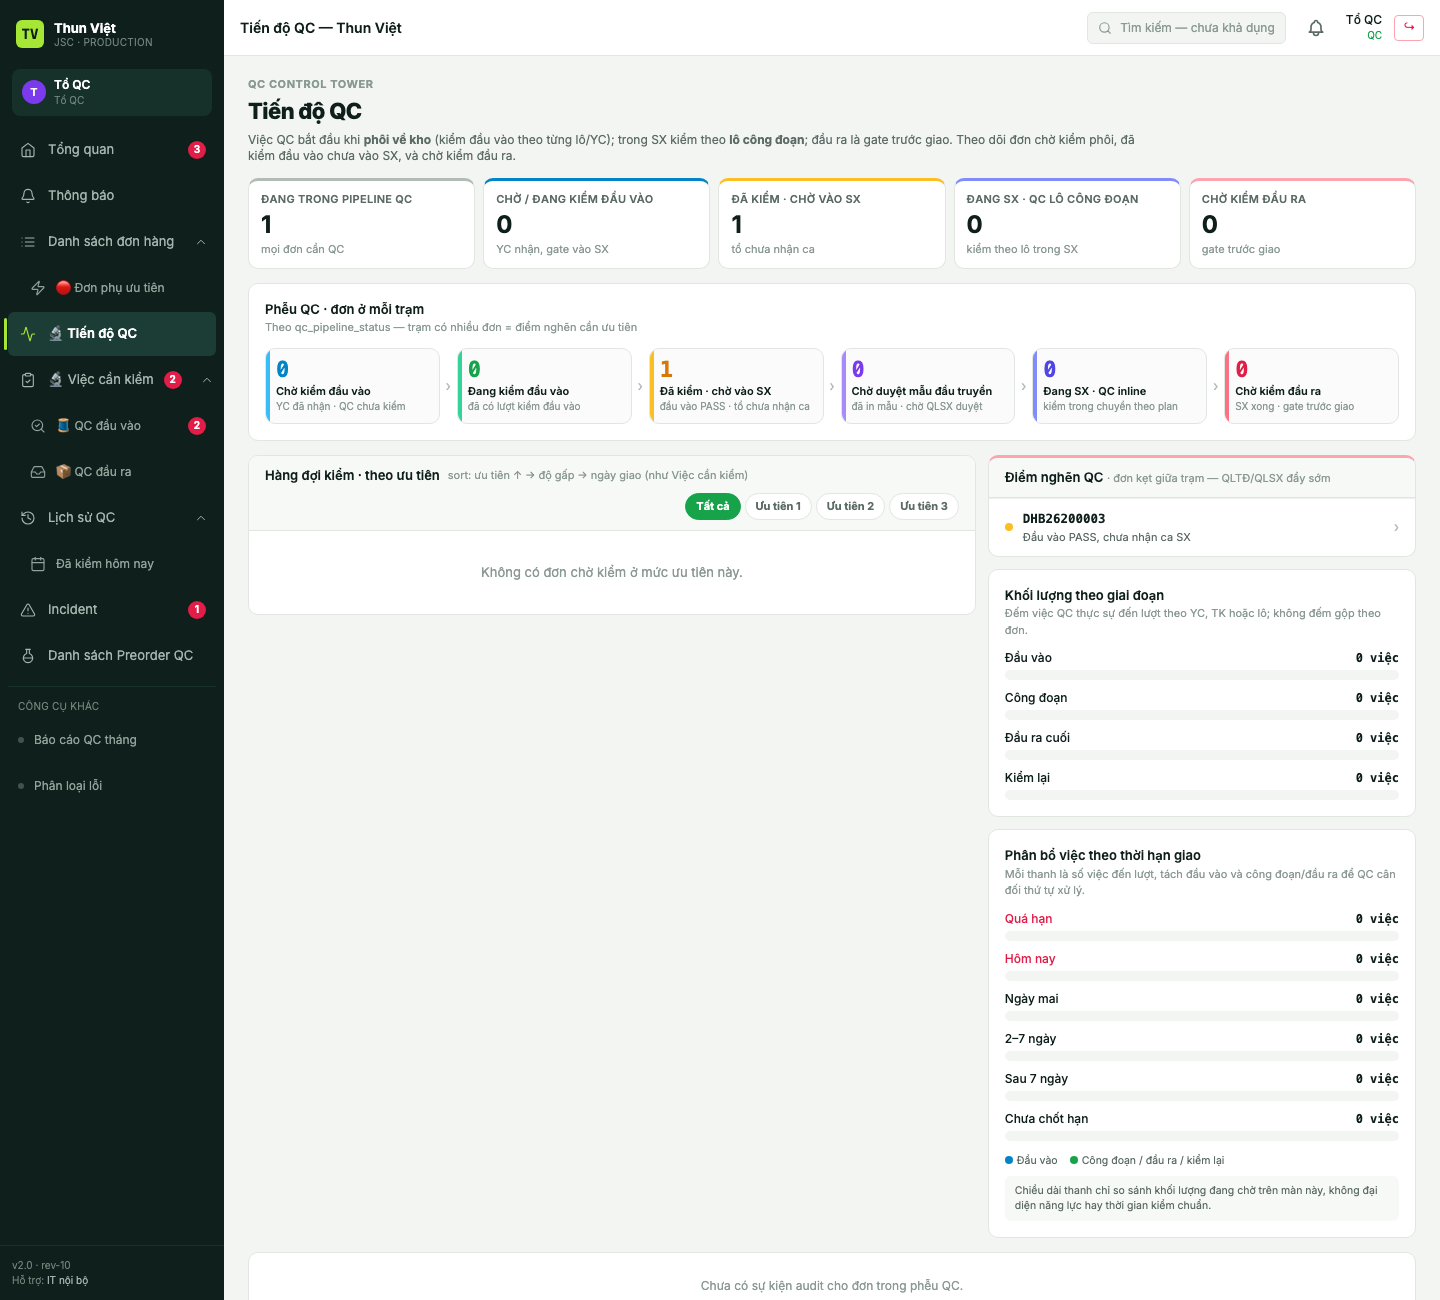
Task: Select the Tất cả priority filter
Action: (713, 506)
